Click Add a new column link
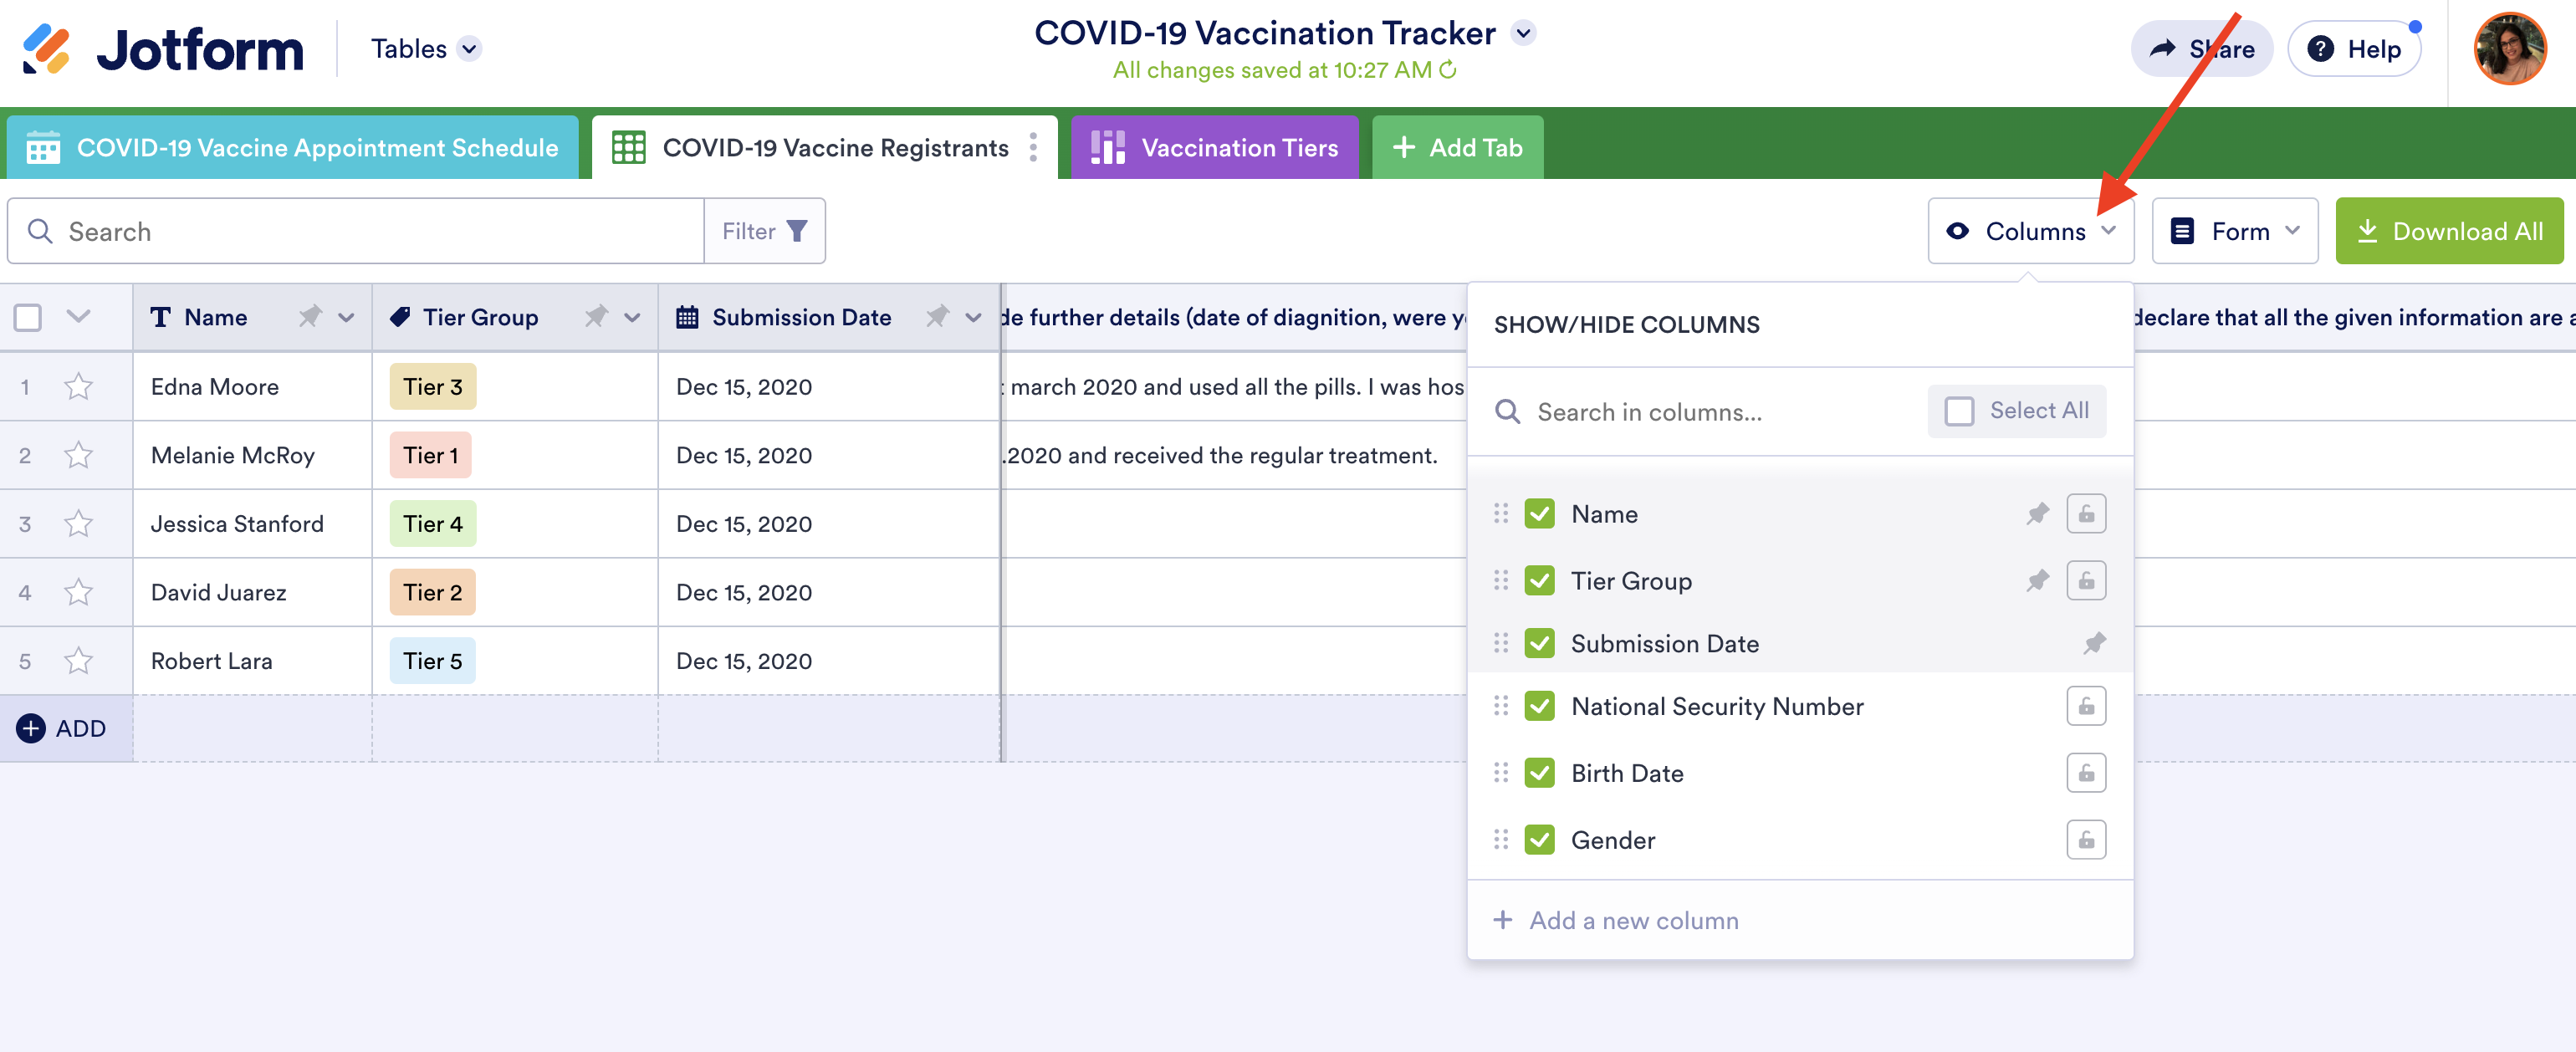The height and width of the screenshot is (1052, 2576). pos(1633,920)
